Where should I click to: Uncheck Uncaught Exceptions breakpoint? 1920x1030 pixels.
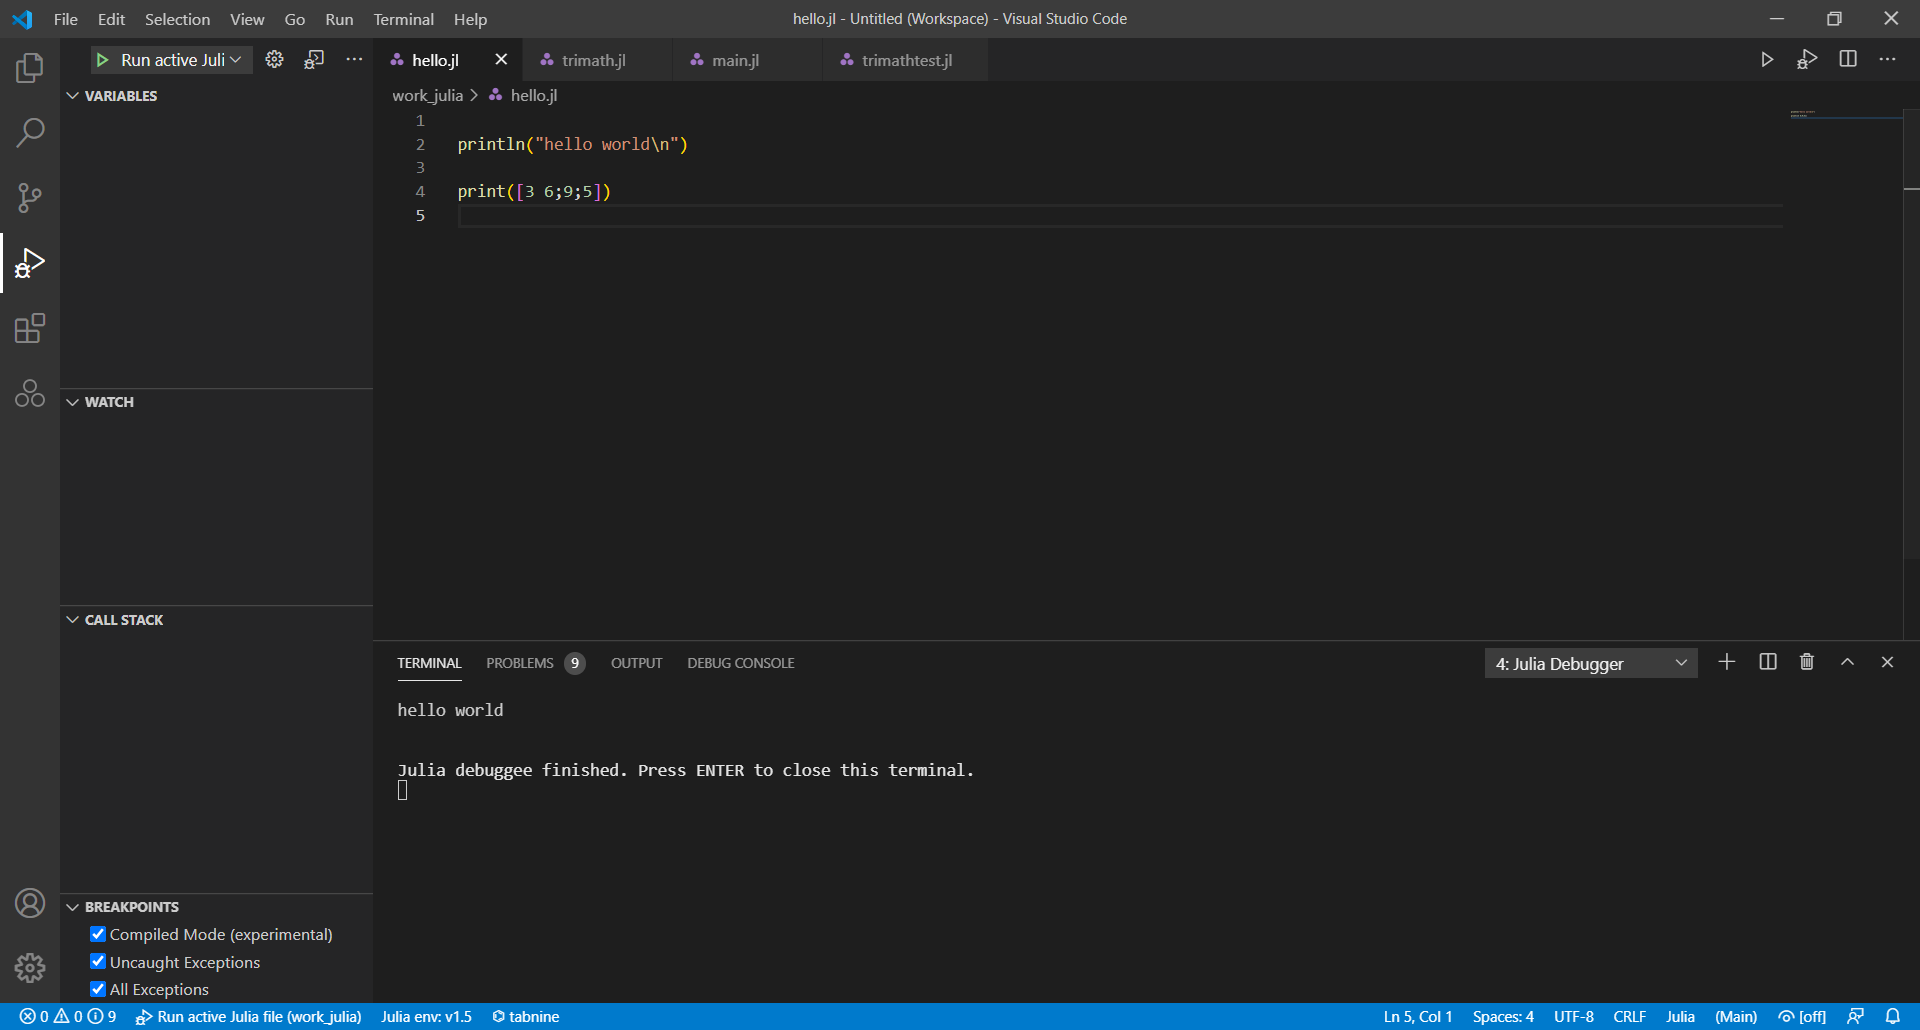(97, 961)
